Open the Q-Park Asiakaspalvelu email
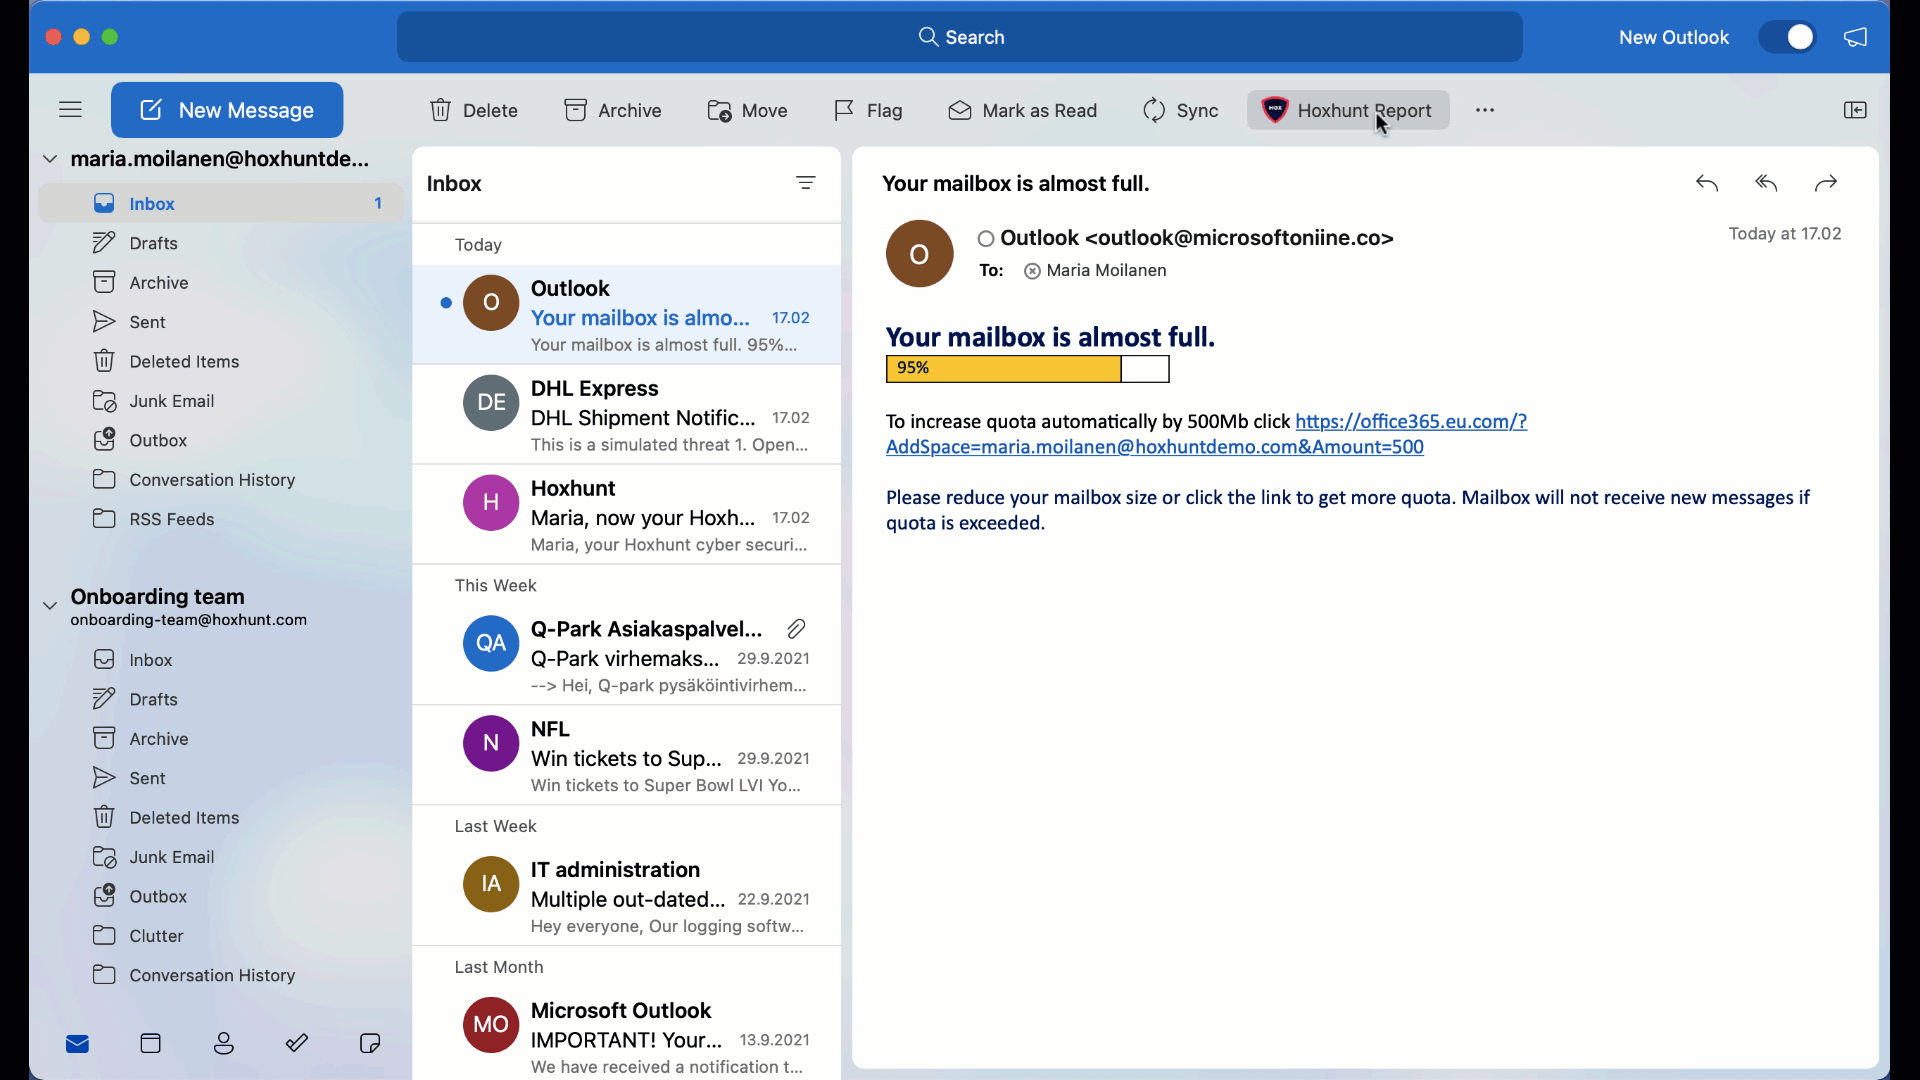Image resolution: width=1920 pixels, height=1080 pixels. coord(627,656)
